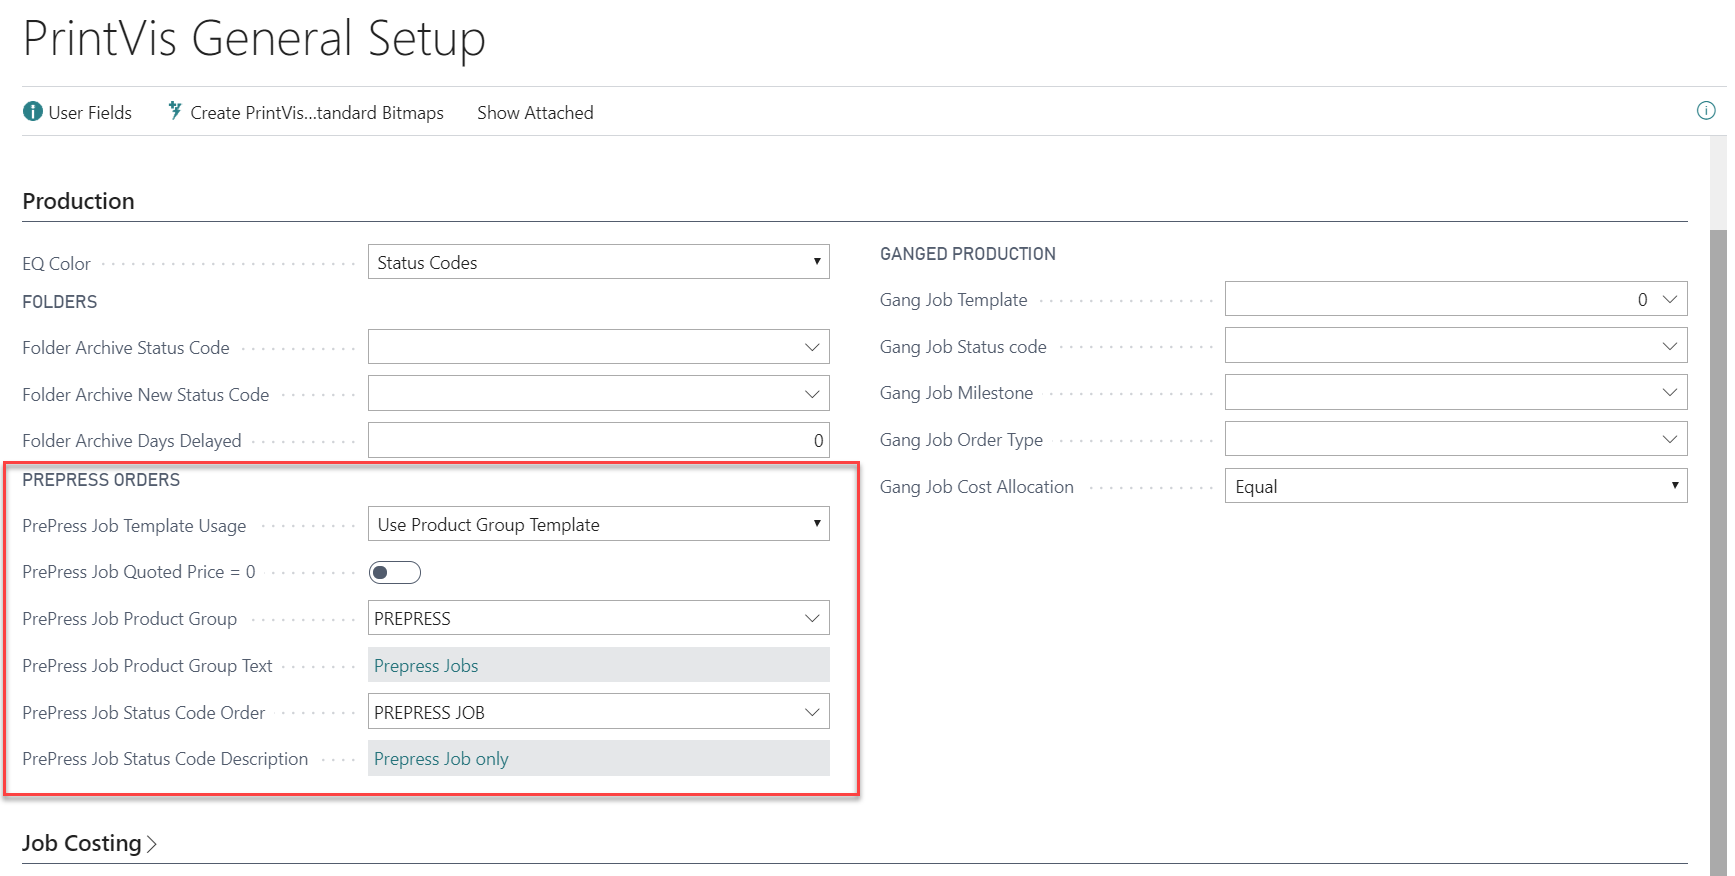Viewport: 1735px width, 876px height.
Task: Click the vertical scrollbar on the right
Action: point(1718,500)
